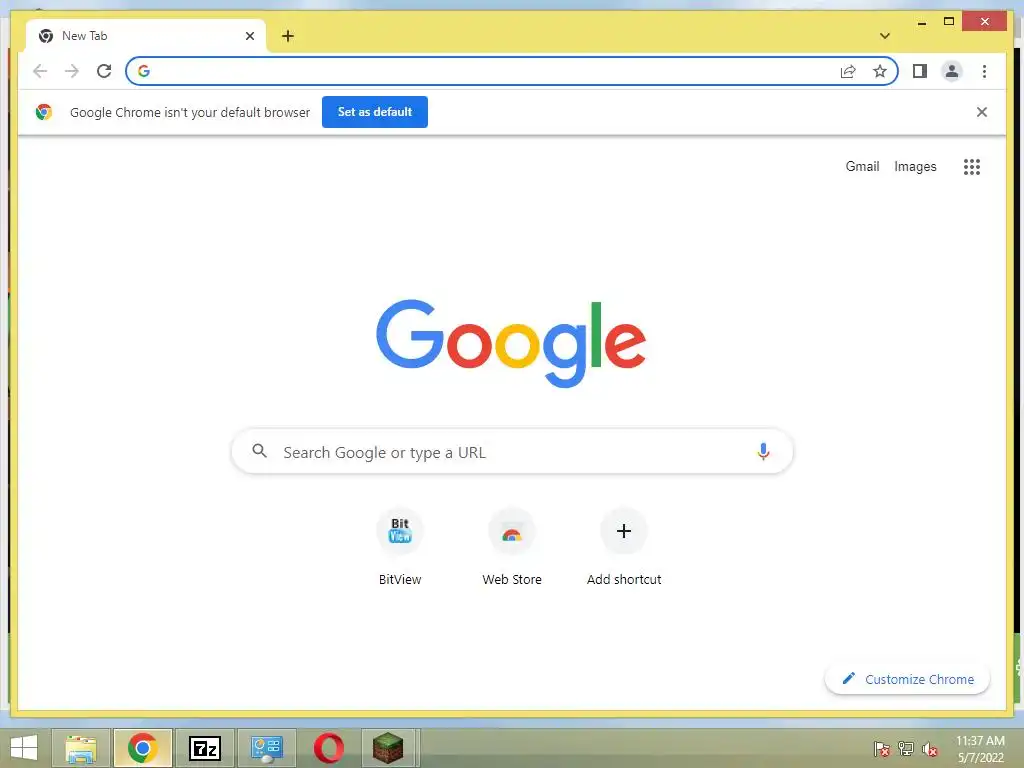Open a new tab with plus button
This screenshot has height=768, width=1024.
click(288, 36)
